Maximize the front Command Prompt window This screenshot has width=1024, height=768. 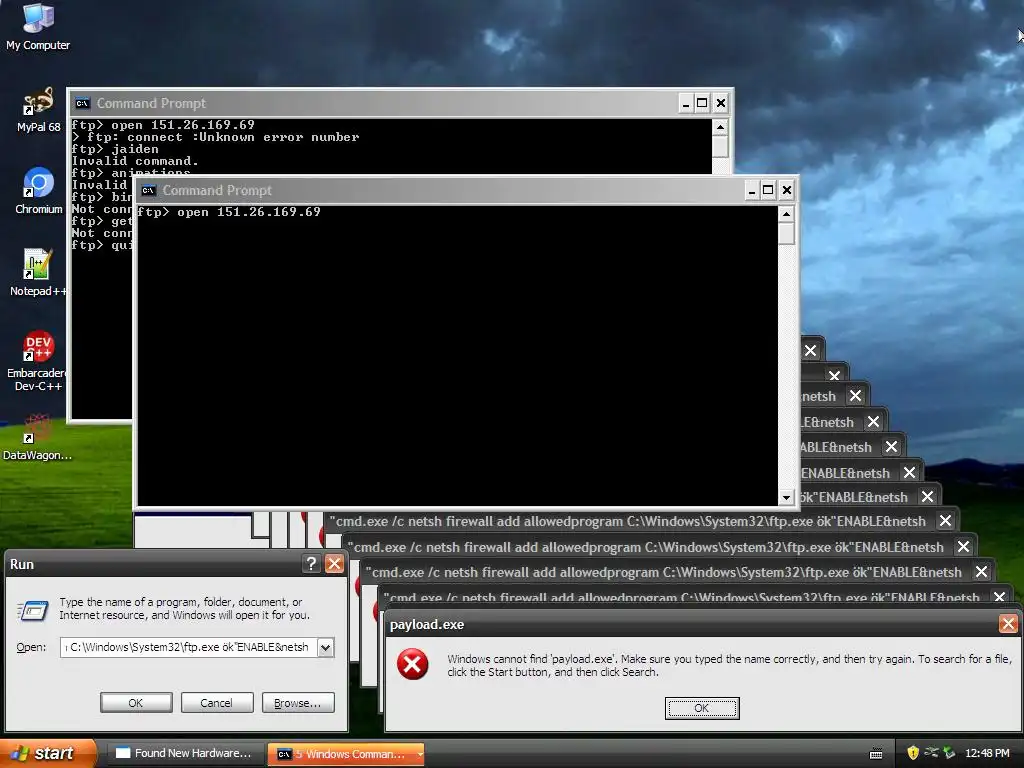click(x=769, y=190)
